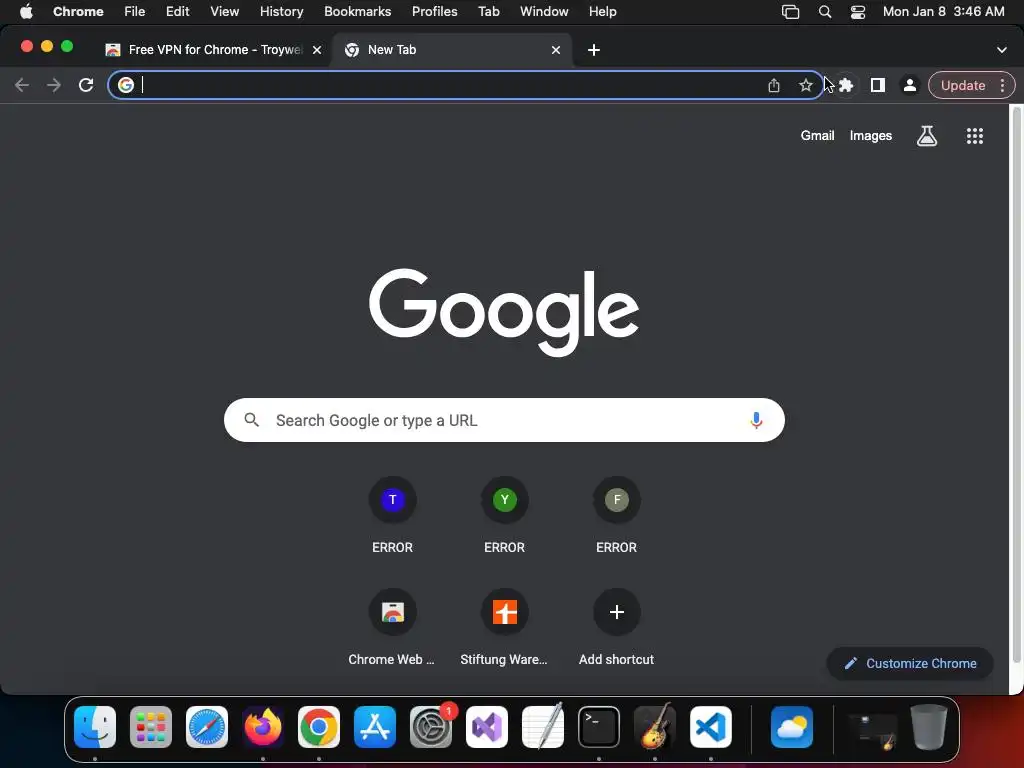Open Finder from the Dock
Screen dimensions: 1024x768
coord(95,727)
